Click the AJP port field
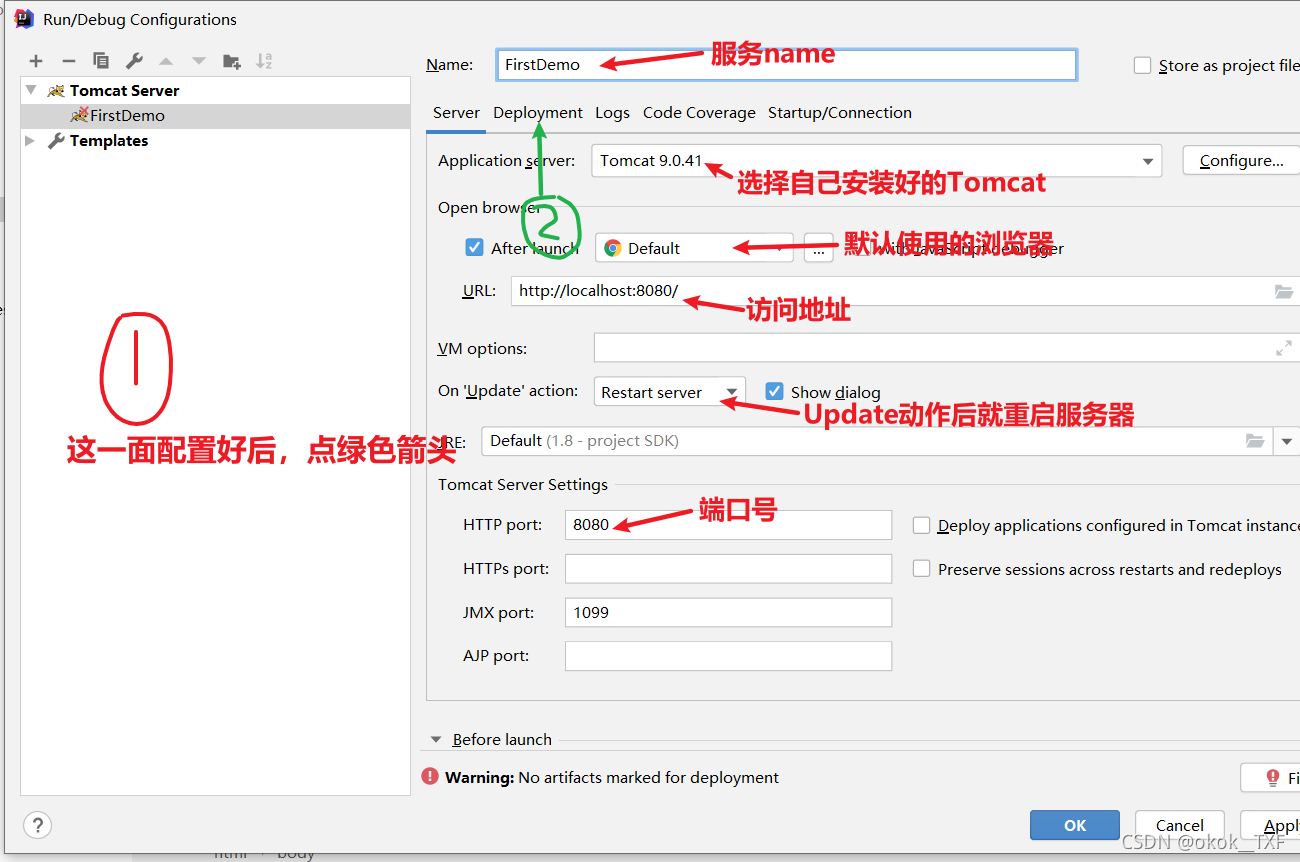 (x=728, y=656)
